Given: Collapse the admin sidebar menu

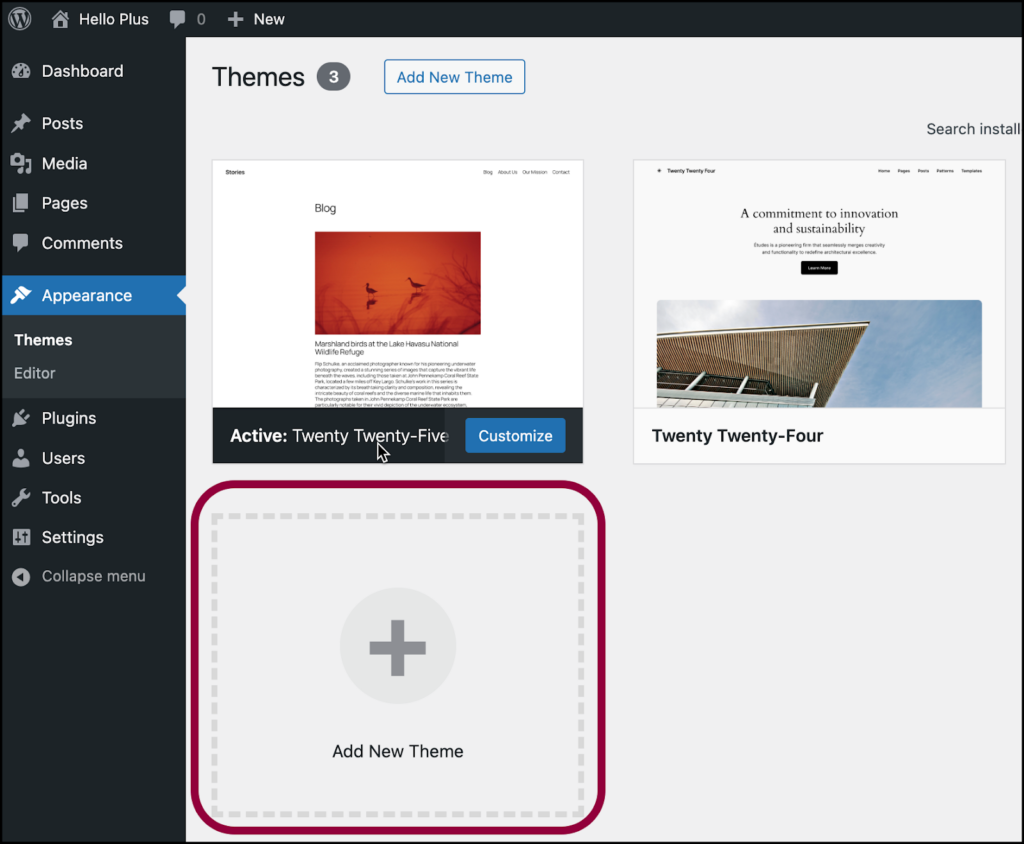Looking at the screenshot, I should (92, 576).
